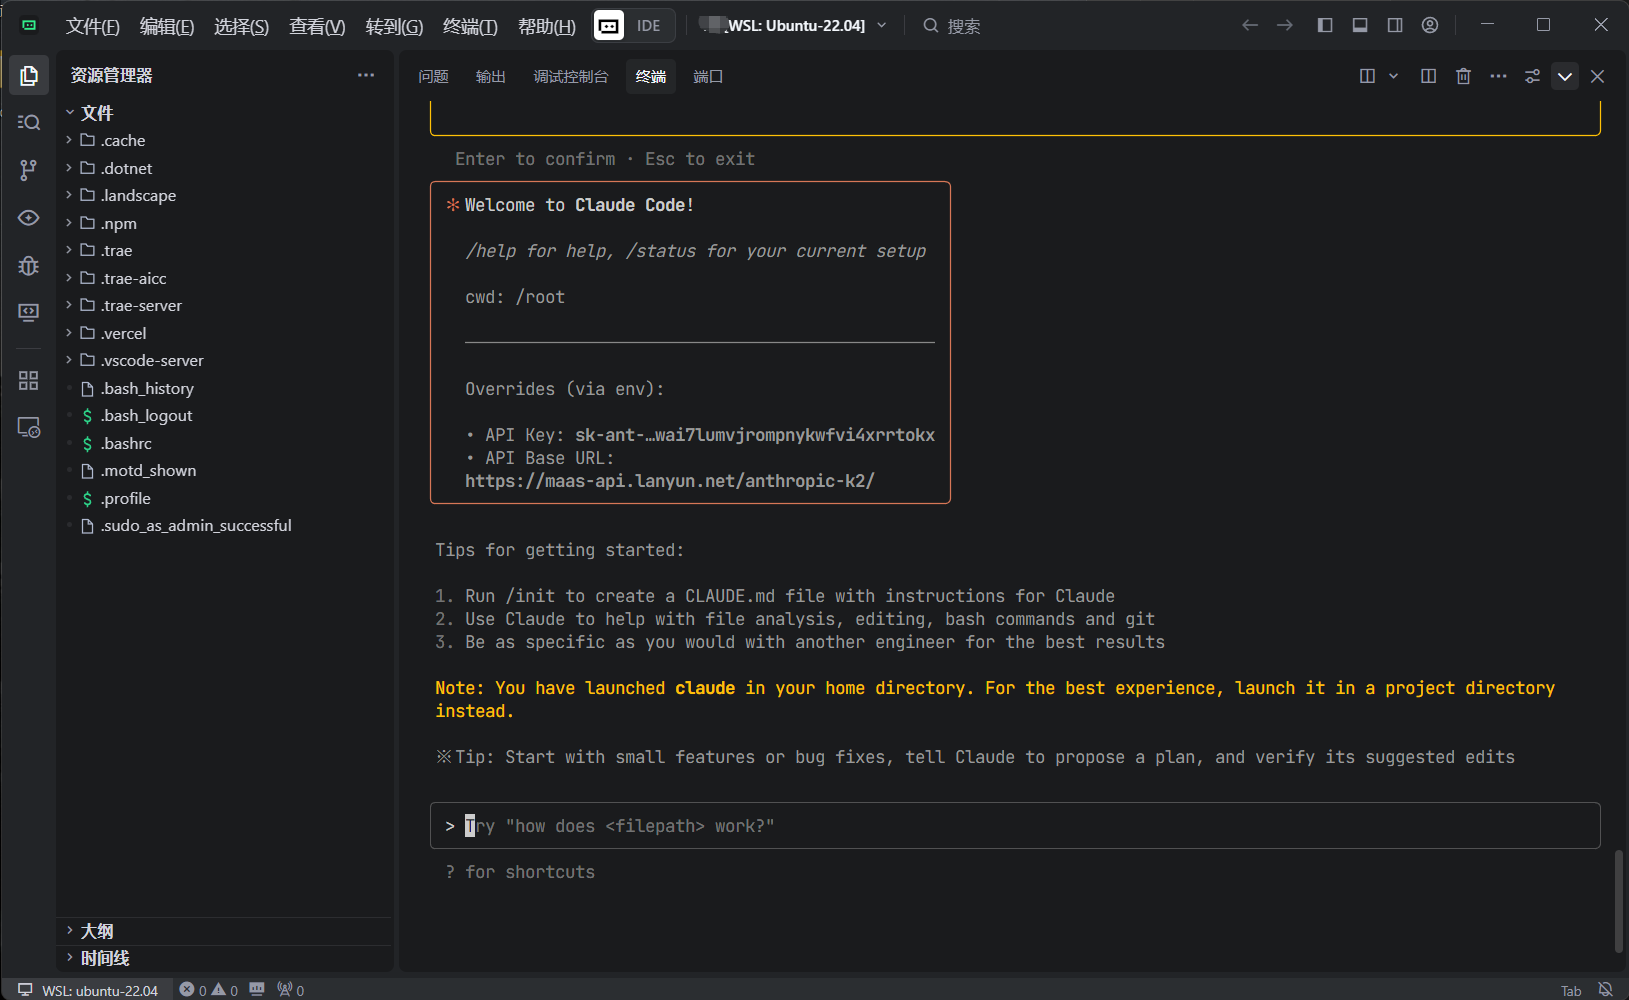The image size is (1629, 1000).
Task: Toggle bottom panel layout button
Action: point(1360,25)
